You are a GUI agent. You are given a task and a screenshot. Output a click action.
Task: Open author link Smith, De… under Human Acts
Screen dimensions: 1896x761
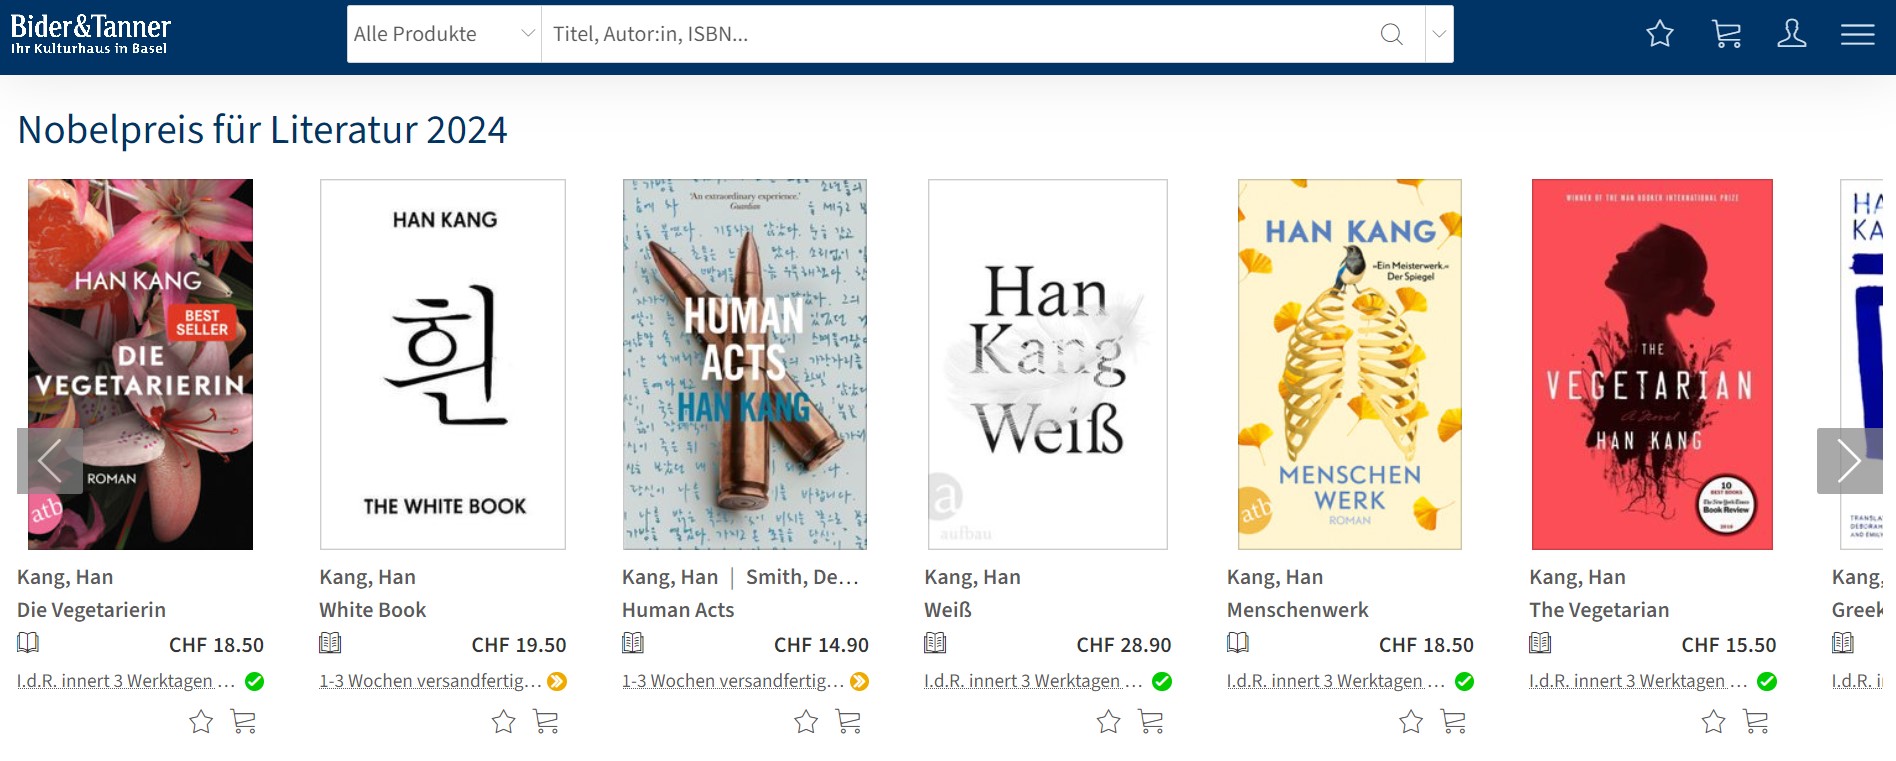[802, 577]
